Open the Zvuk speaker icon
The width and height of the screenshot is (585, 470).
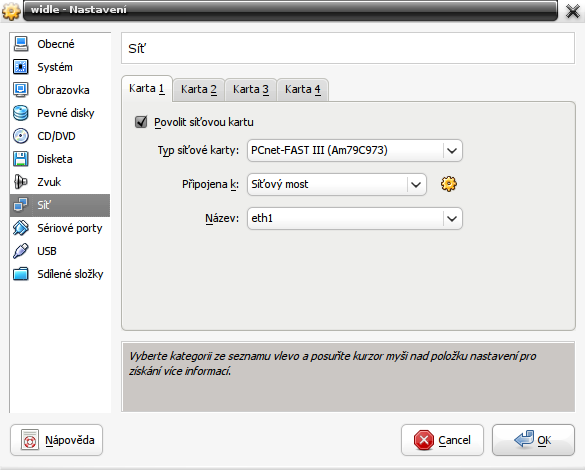(x=21, y=182)
